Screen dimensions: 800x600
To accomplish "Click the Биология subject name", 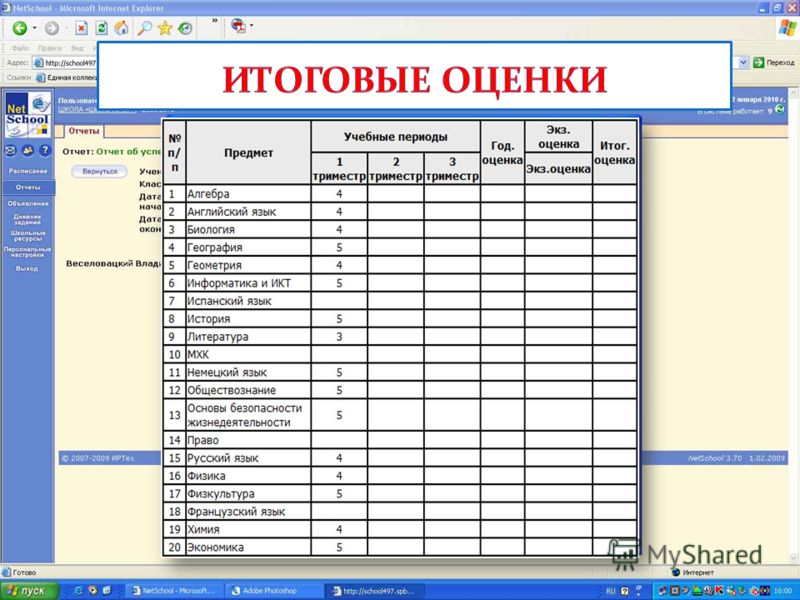I will pos(211,230).
